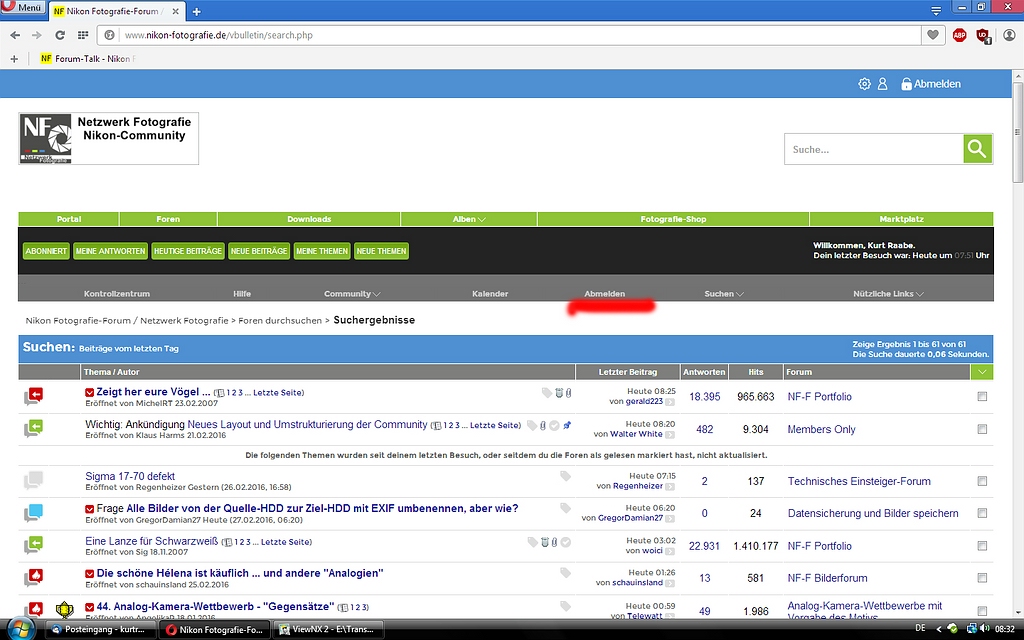The image size is (1024, 640).
Task: Expand the Nützliche Links dropdown
Action: pyautogui.click(x=888, y=294)
